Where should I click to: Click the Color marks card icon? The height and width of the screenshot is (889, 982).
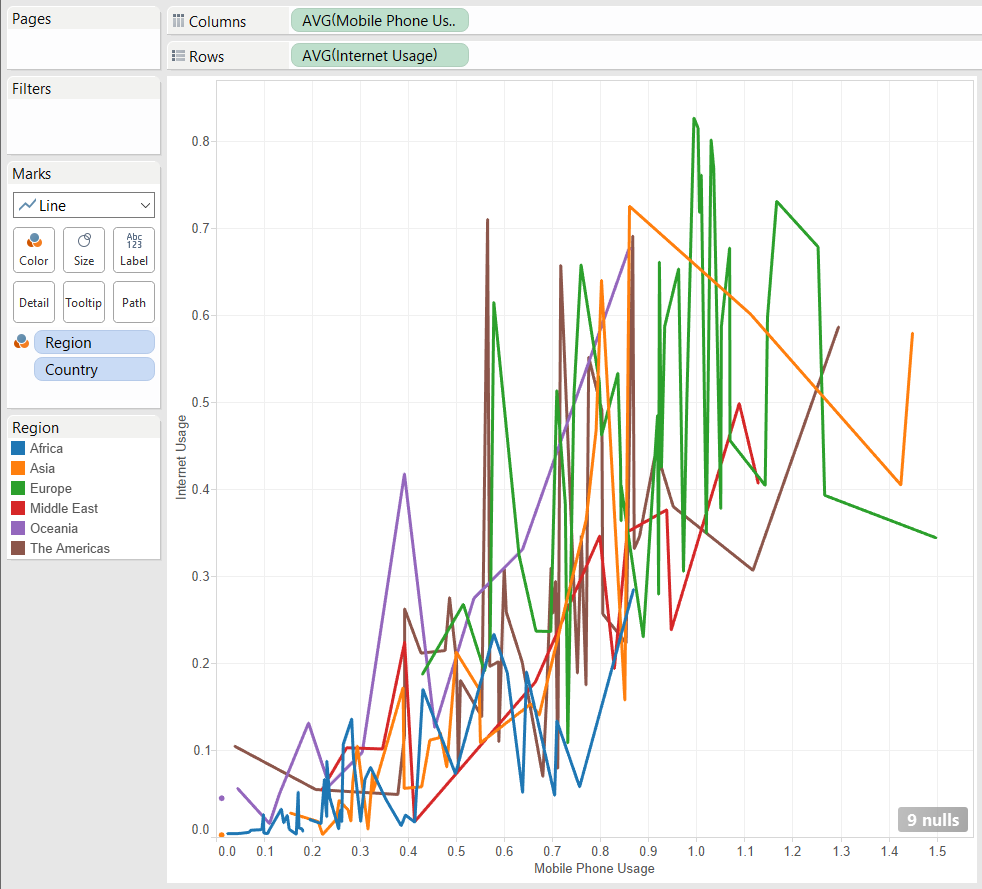coord(33,241)
